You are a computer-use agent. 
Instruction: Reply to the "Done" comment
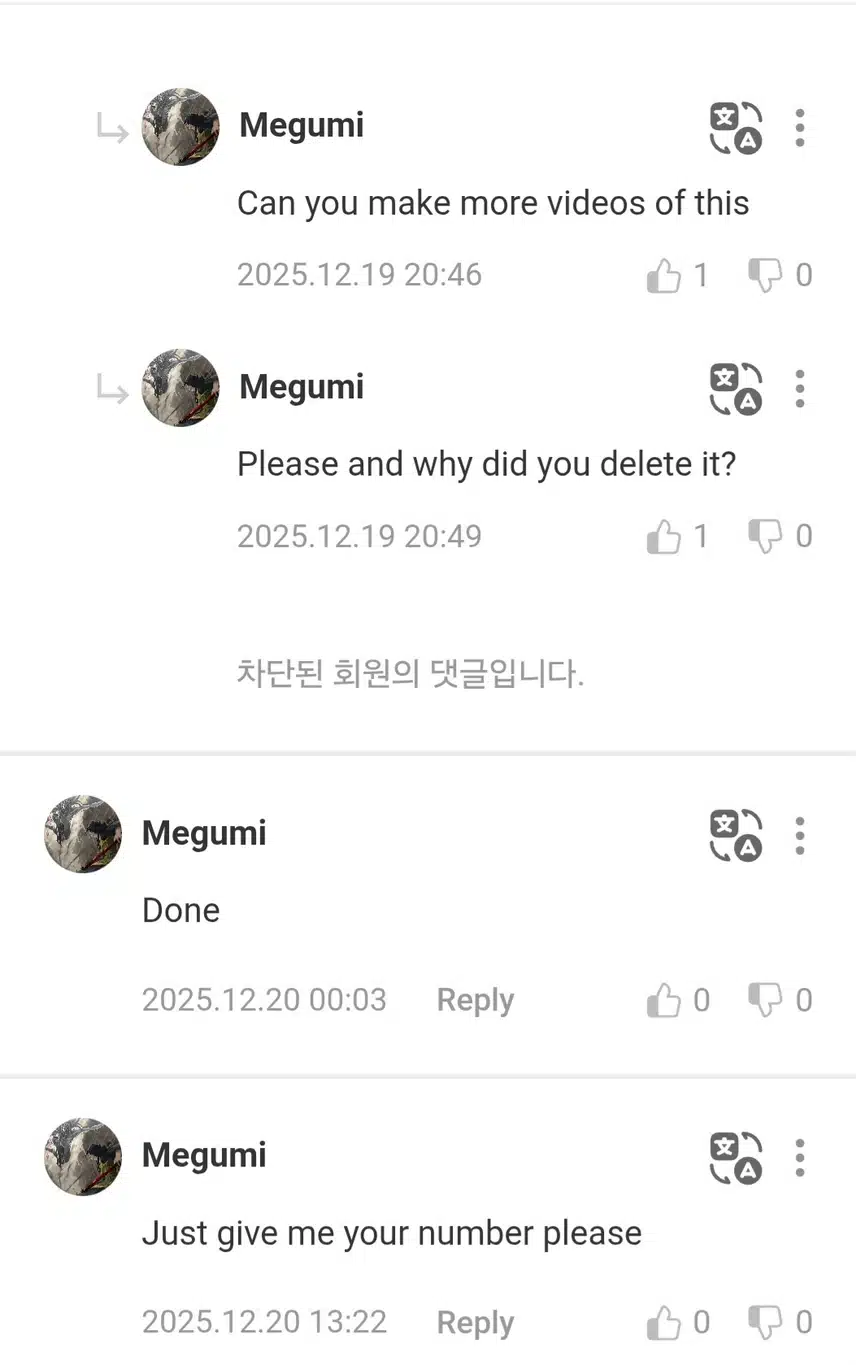tap(475, 1000)
